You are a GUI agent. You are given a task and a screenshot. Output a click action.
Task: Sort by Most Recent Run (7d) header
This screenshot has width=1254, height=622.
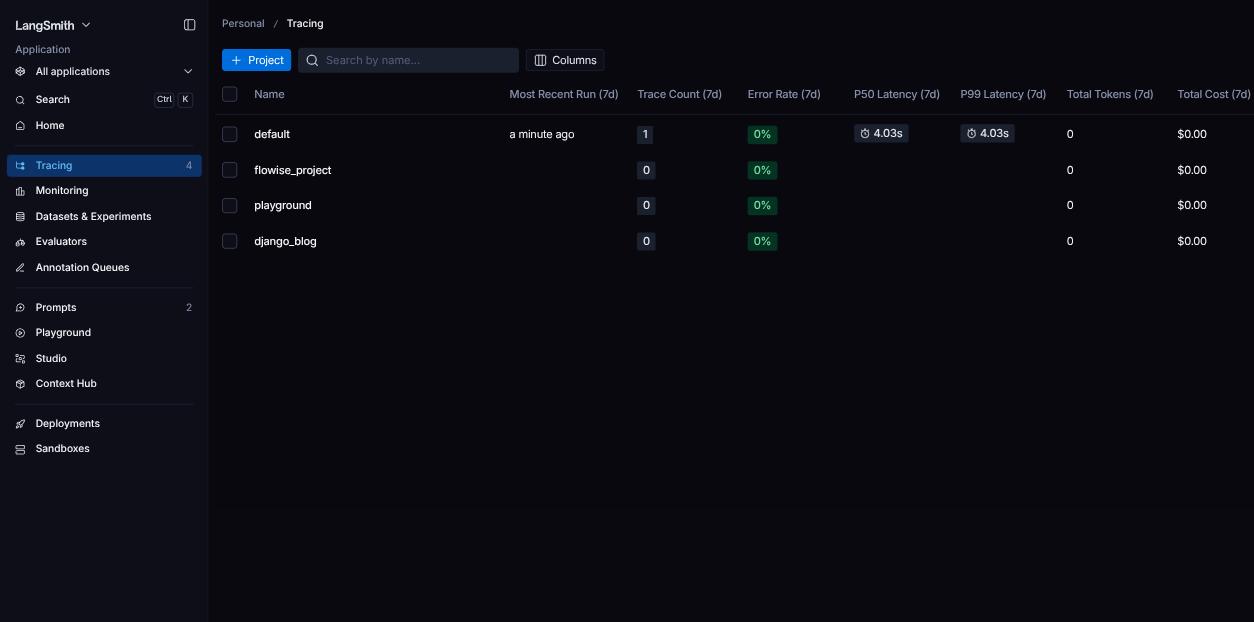[564, 94]
